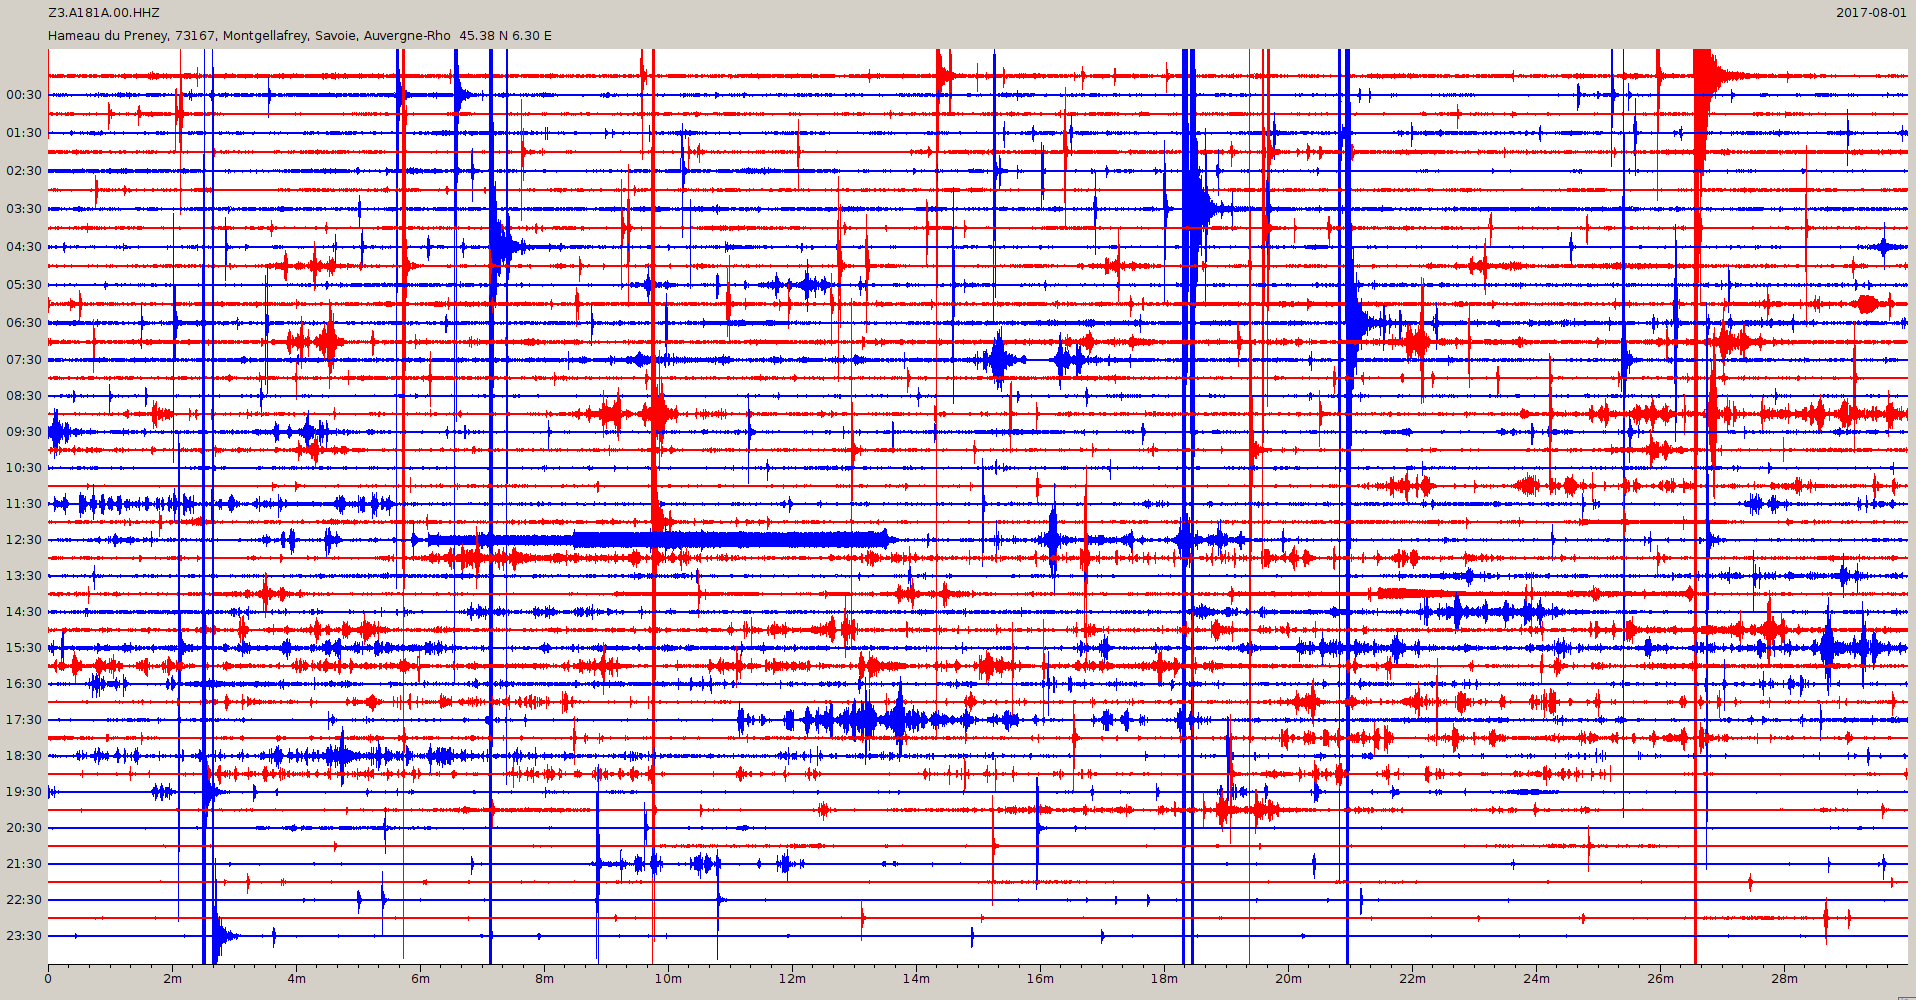
Task: Click the 12:30 time label
Action: click(24, 540)
